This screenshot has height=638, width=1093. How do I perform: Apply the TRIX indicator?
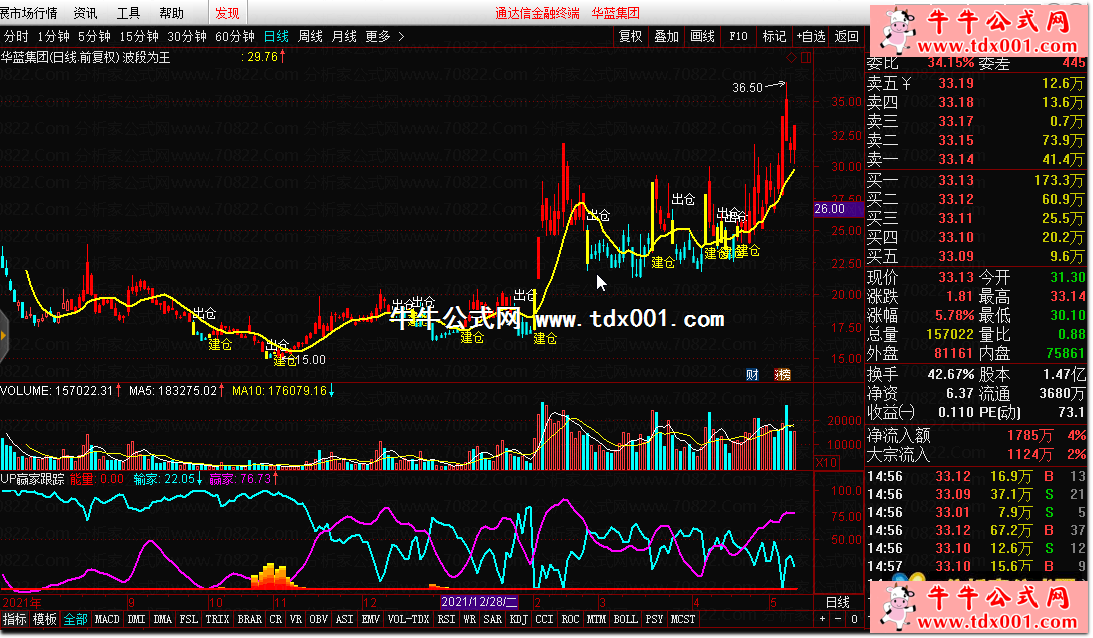(x=217, y=619)
